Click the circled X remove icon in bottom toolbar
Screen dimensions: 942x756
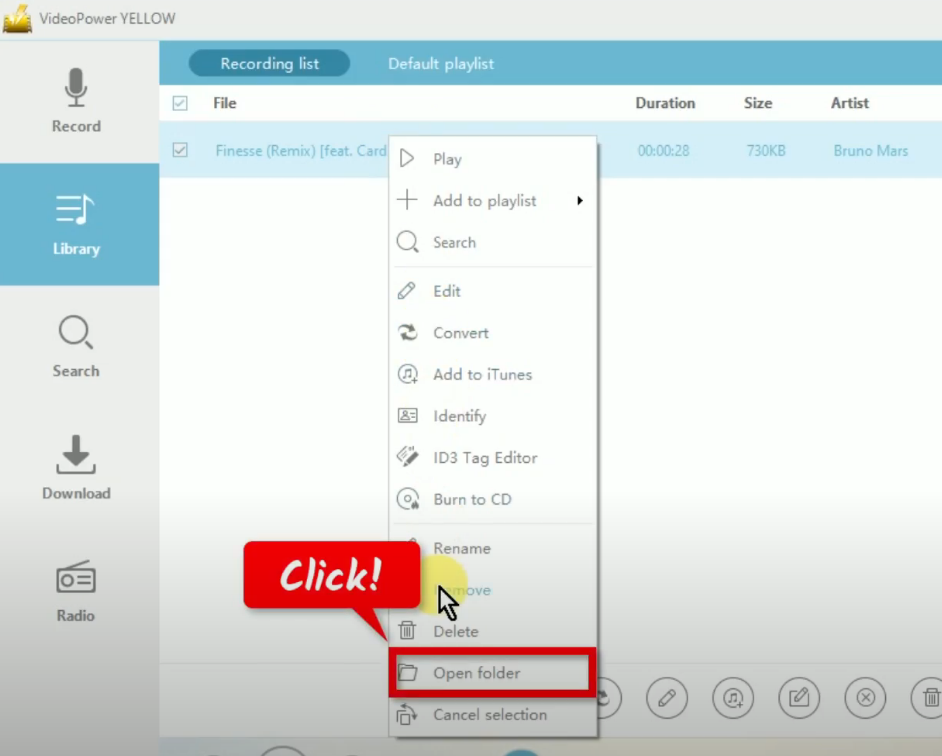(x=866, y=697)
